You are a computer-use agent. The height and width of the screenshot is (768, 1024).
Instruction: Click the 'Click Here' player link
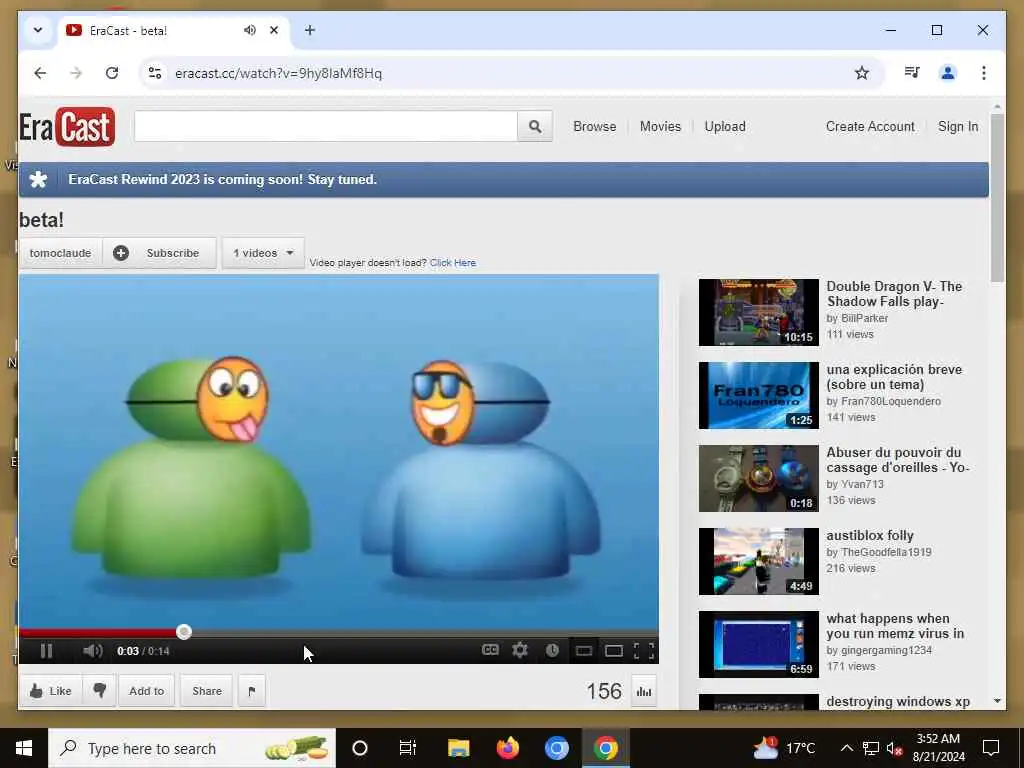453,263
